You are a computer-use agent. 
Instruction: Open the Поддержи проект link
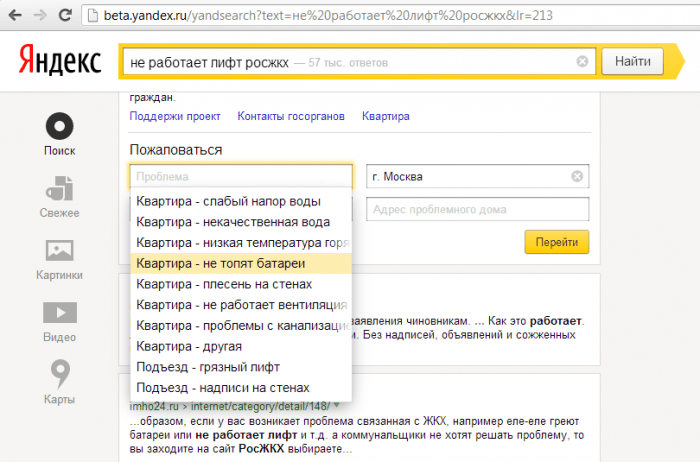pyautogui.click(x=175, y=116)
